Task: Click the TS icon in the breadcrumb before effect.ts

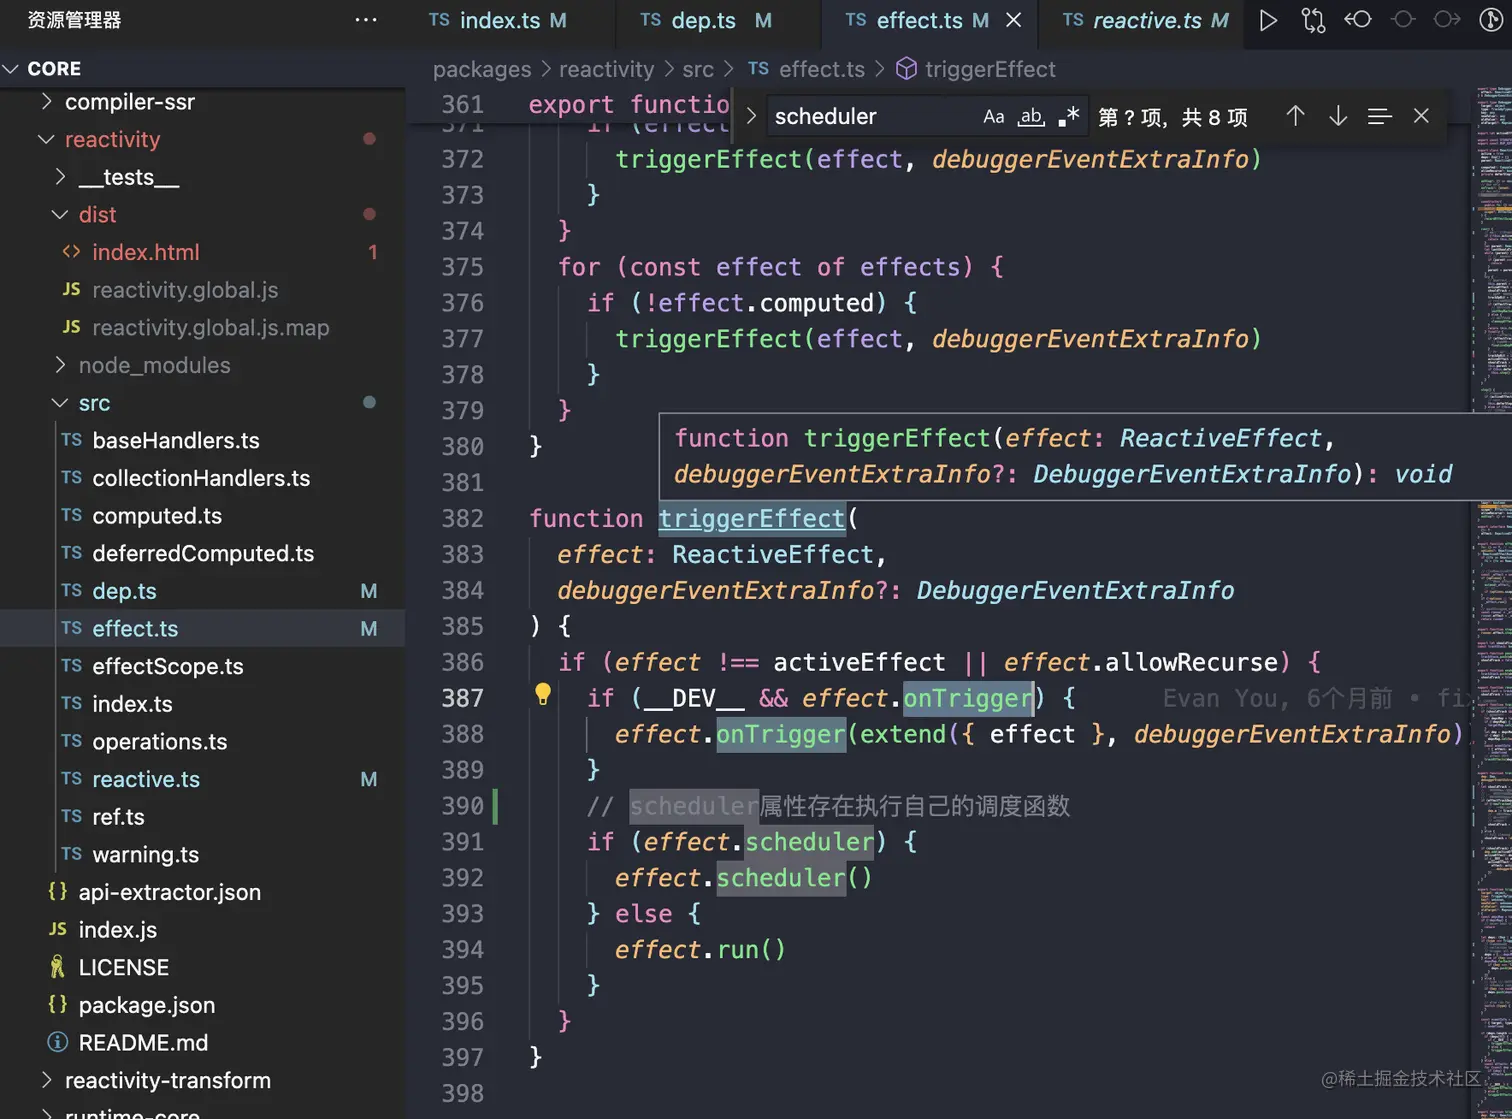Action: click(758, 68)
